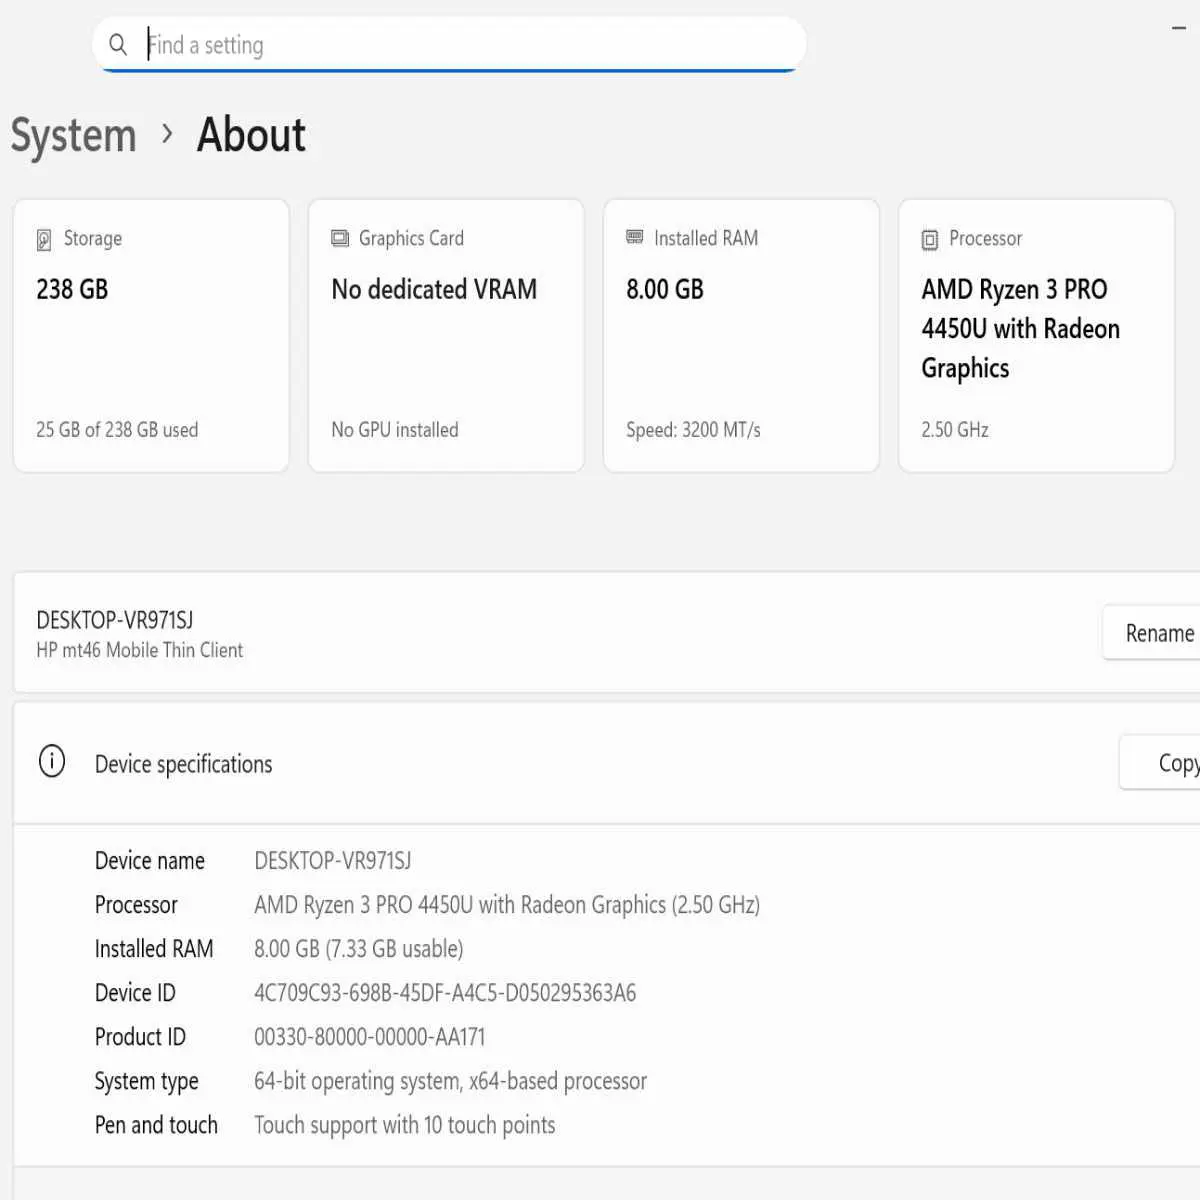Click the '64-bit operating system' value

[x=450, y=1081]
